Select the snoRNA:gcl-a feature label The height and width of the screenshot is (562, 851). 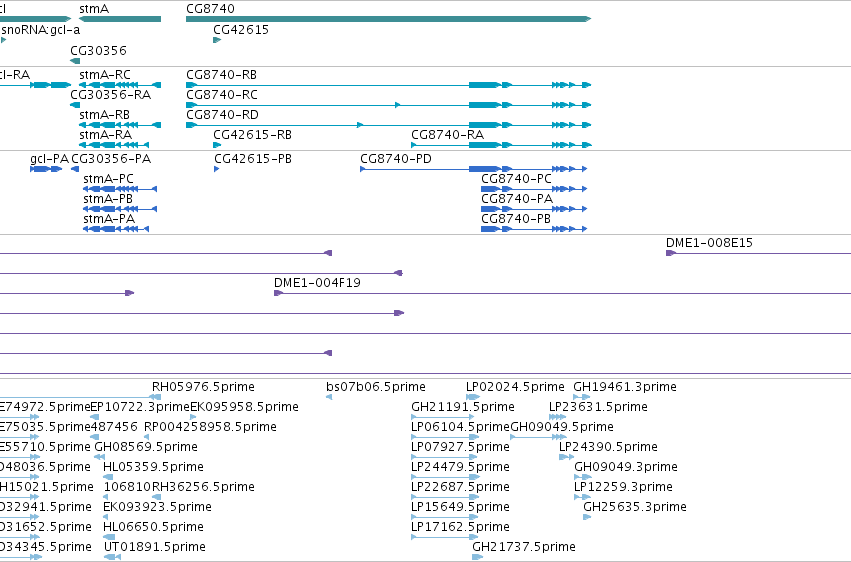pyautogui.click(x=41, y=30)
